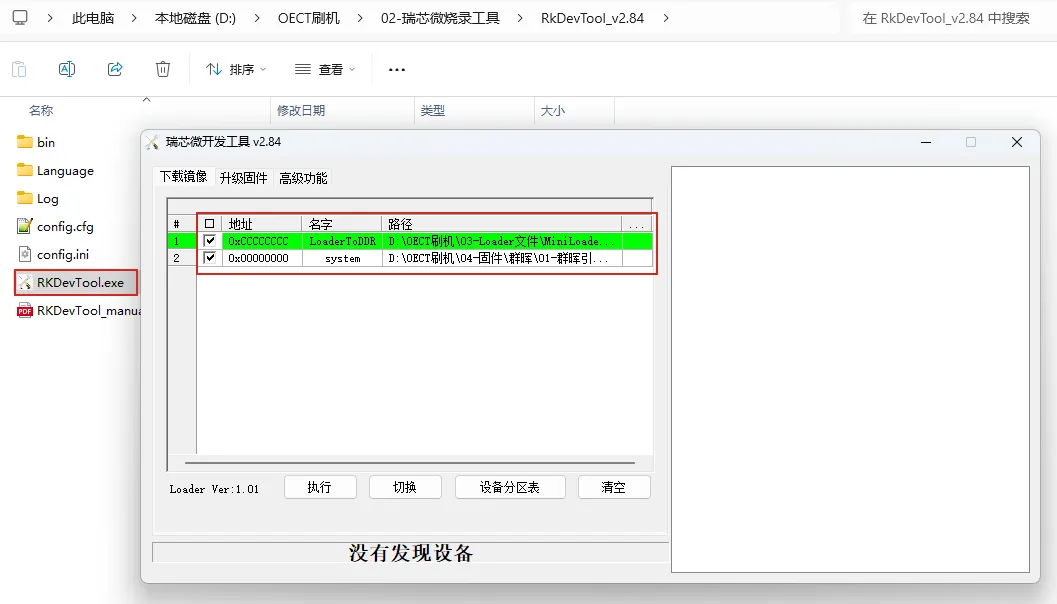Click the Delete trash icon in Explorer
This screenshot has width=1057, height=604.
163,69
